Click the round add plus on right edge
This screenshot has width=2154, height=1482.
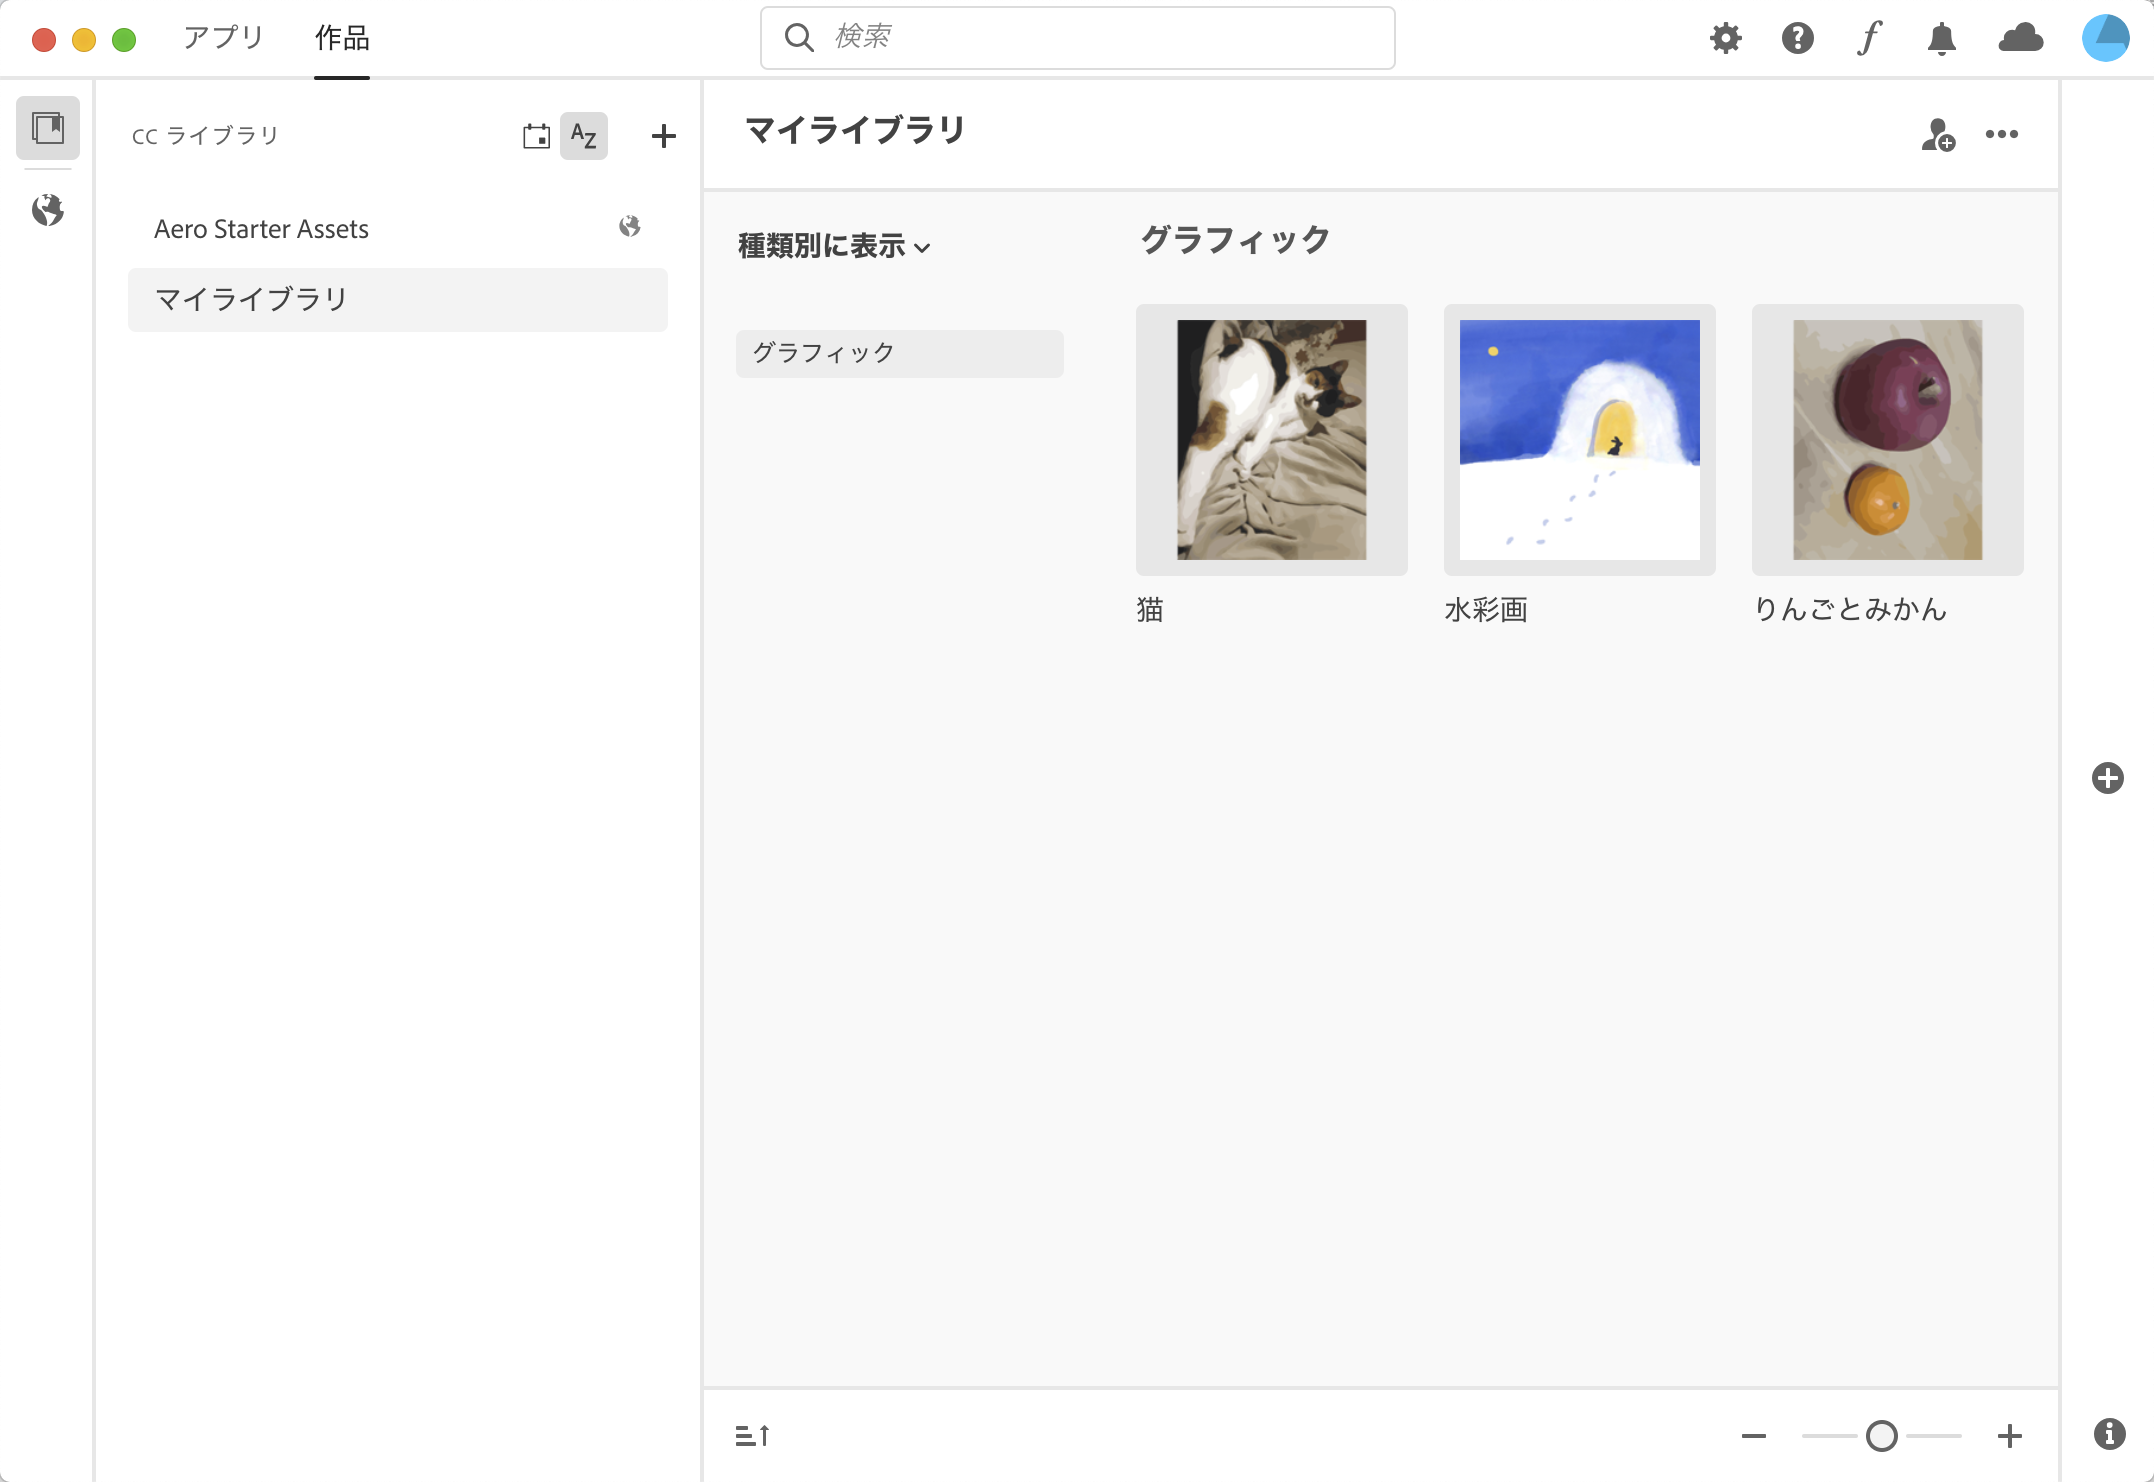2107,778
